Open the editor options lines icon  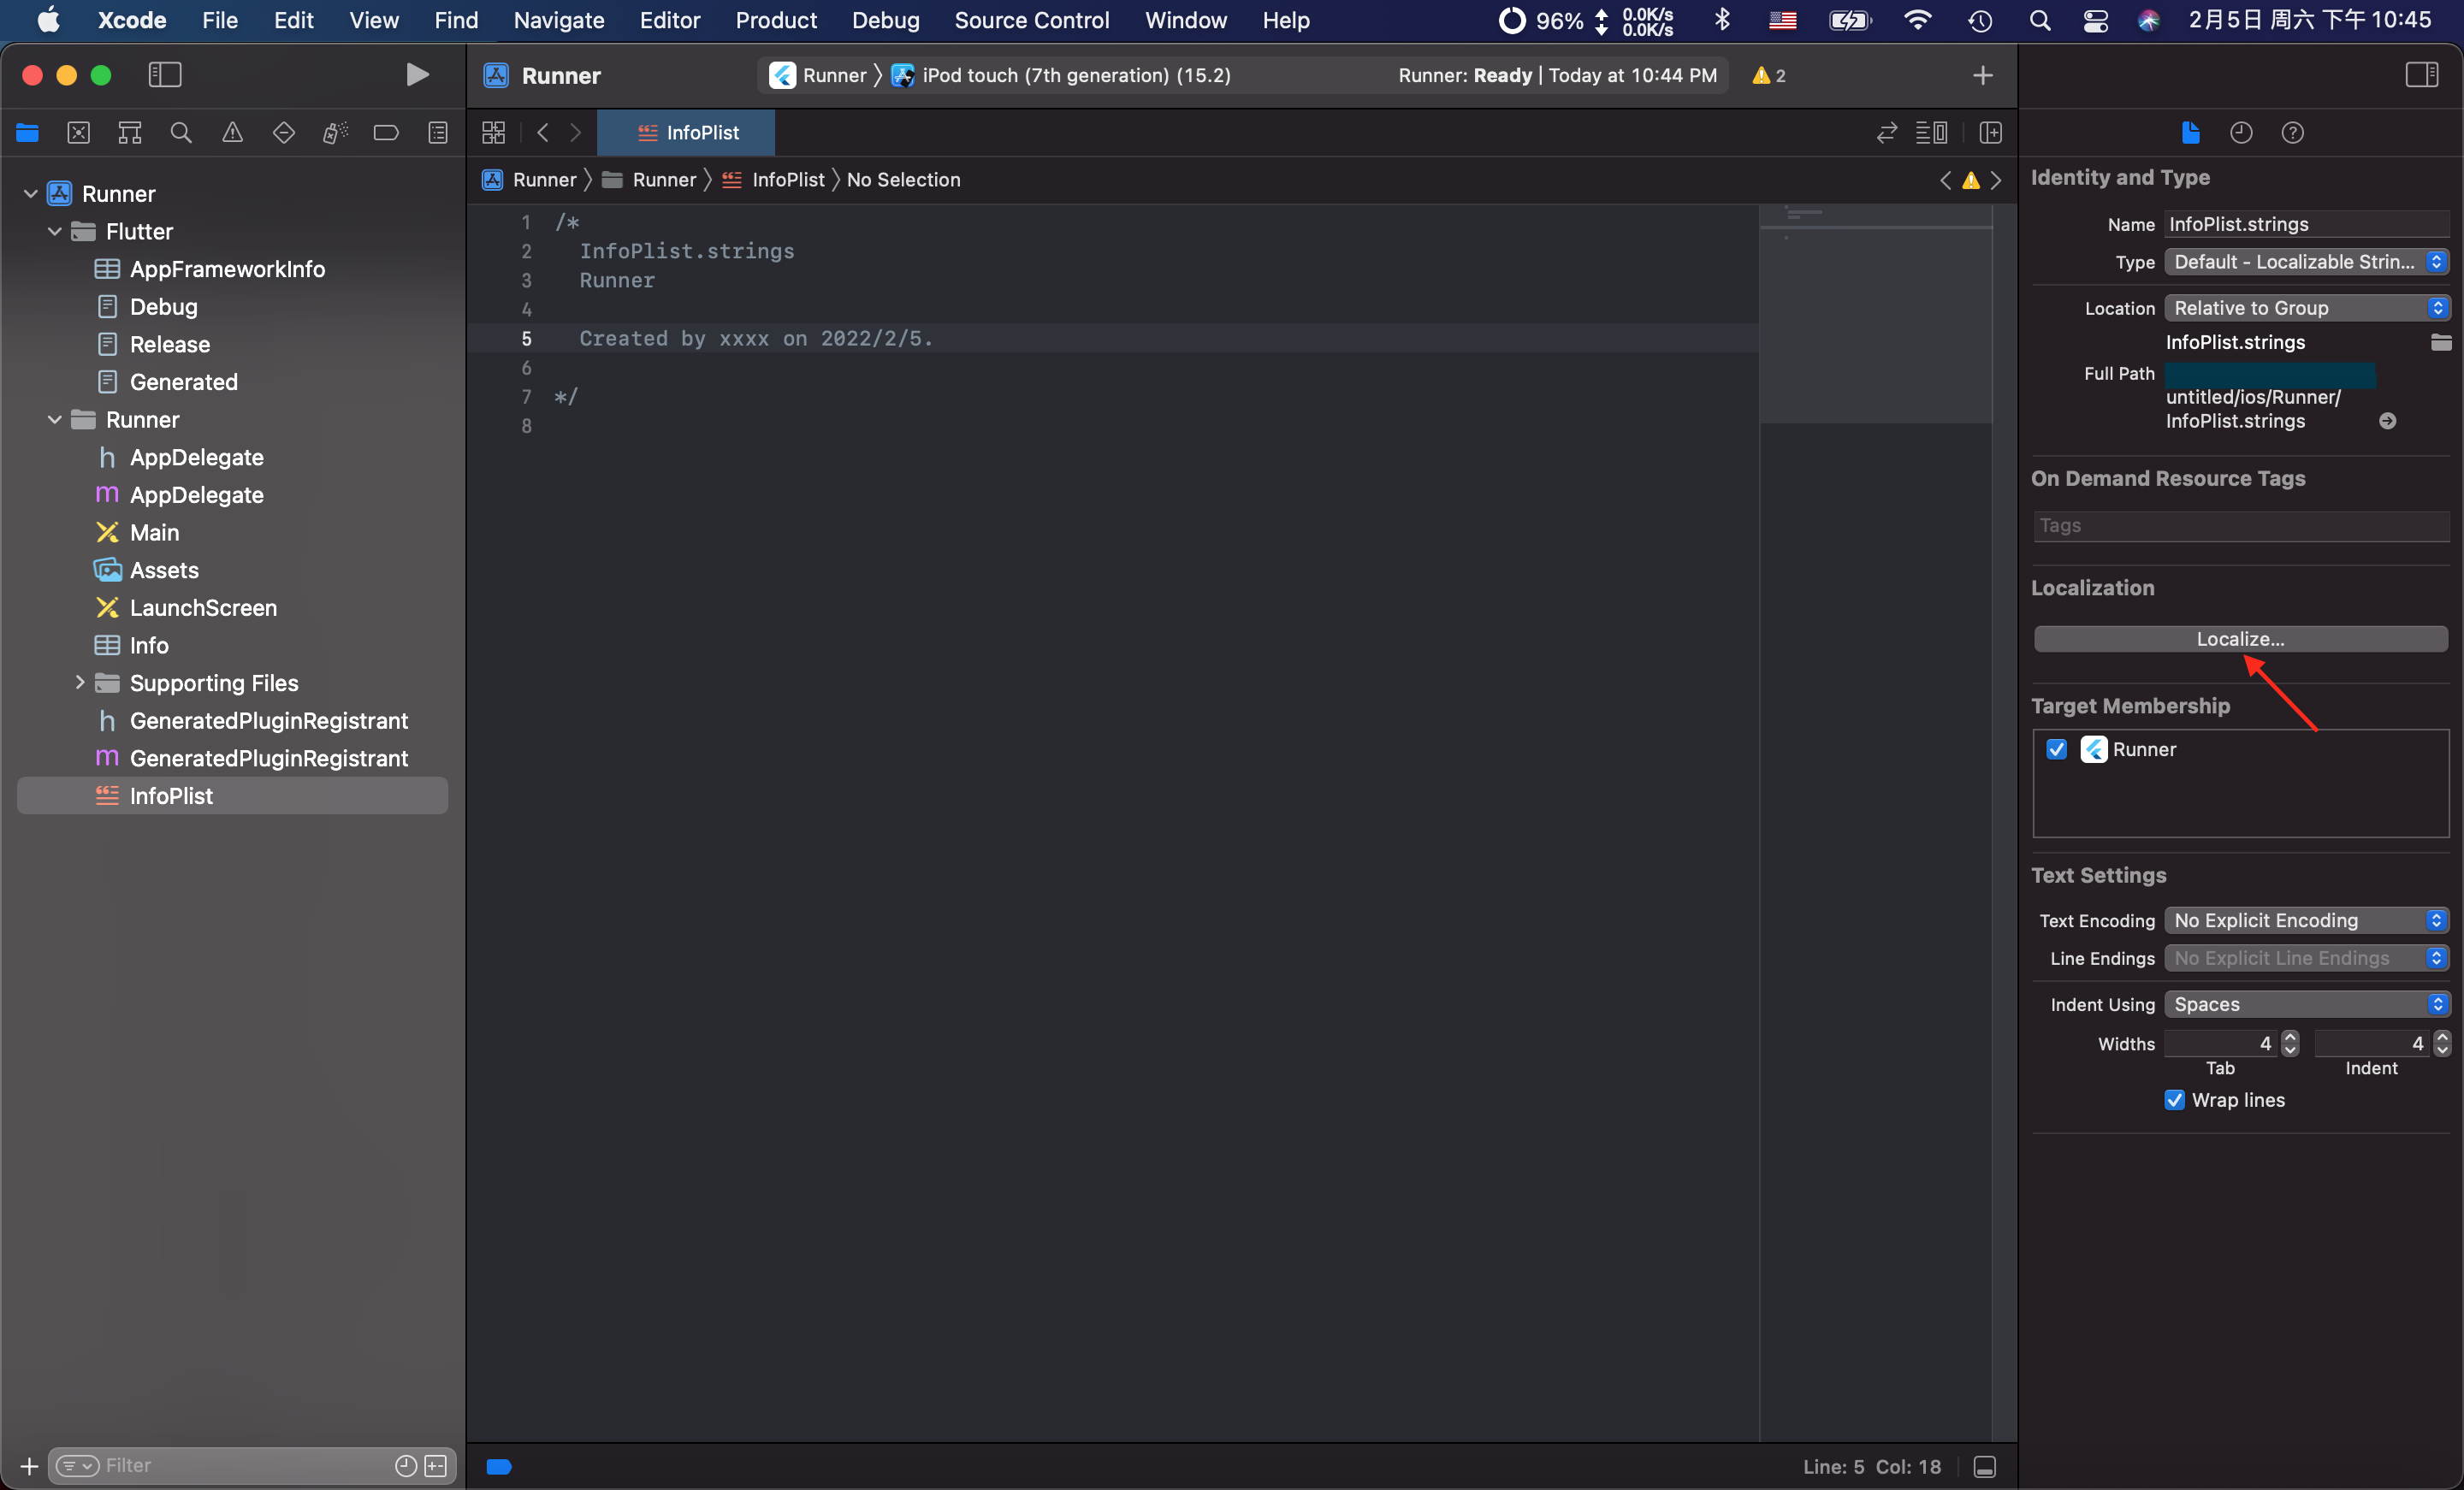(1931, 132)
